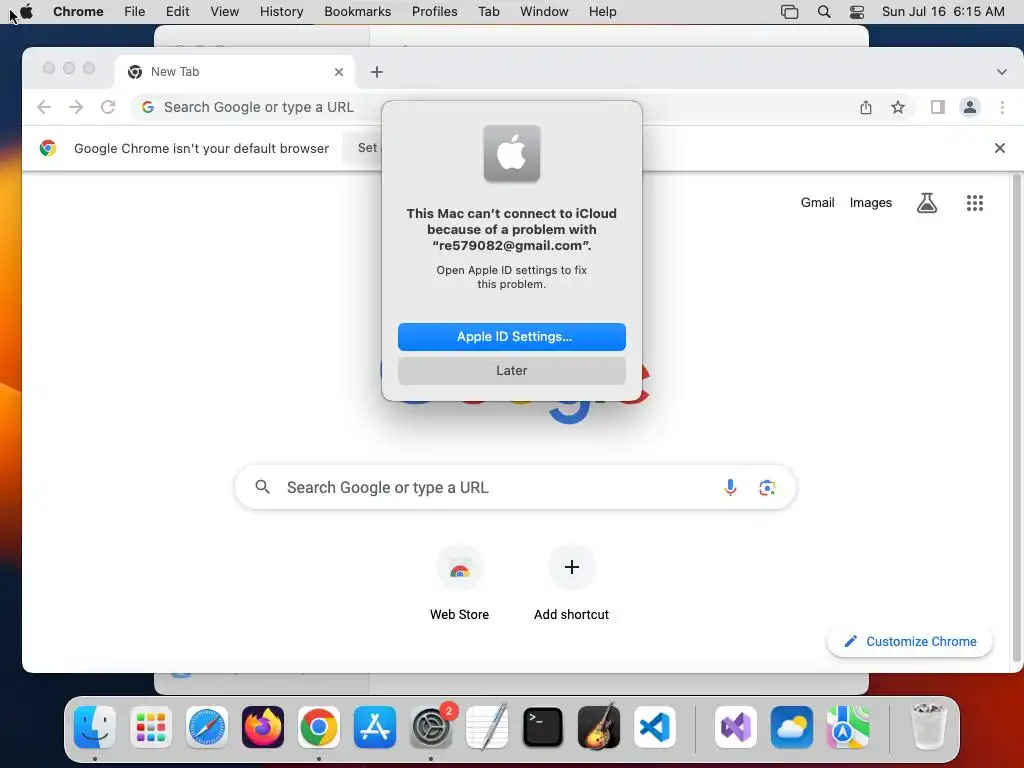Open GarageBand from the Dock
Image resolution: width=1024 pixels, height=768 pixels.
(599, 727)
